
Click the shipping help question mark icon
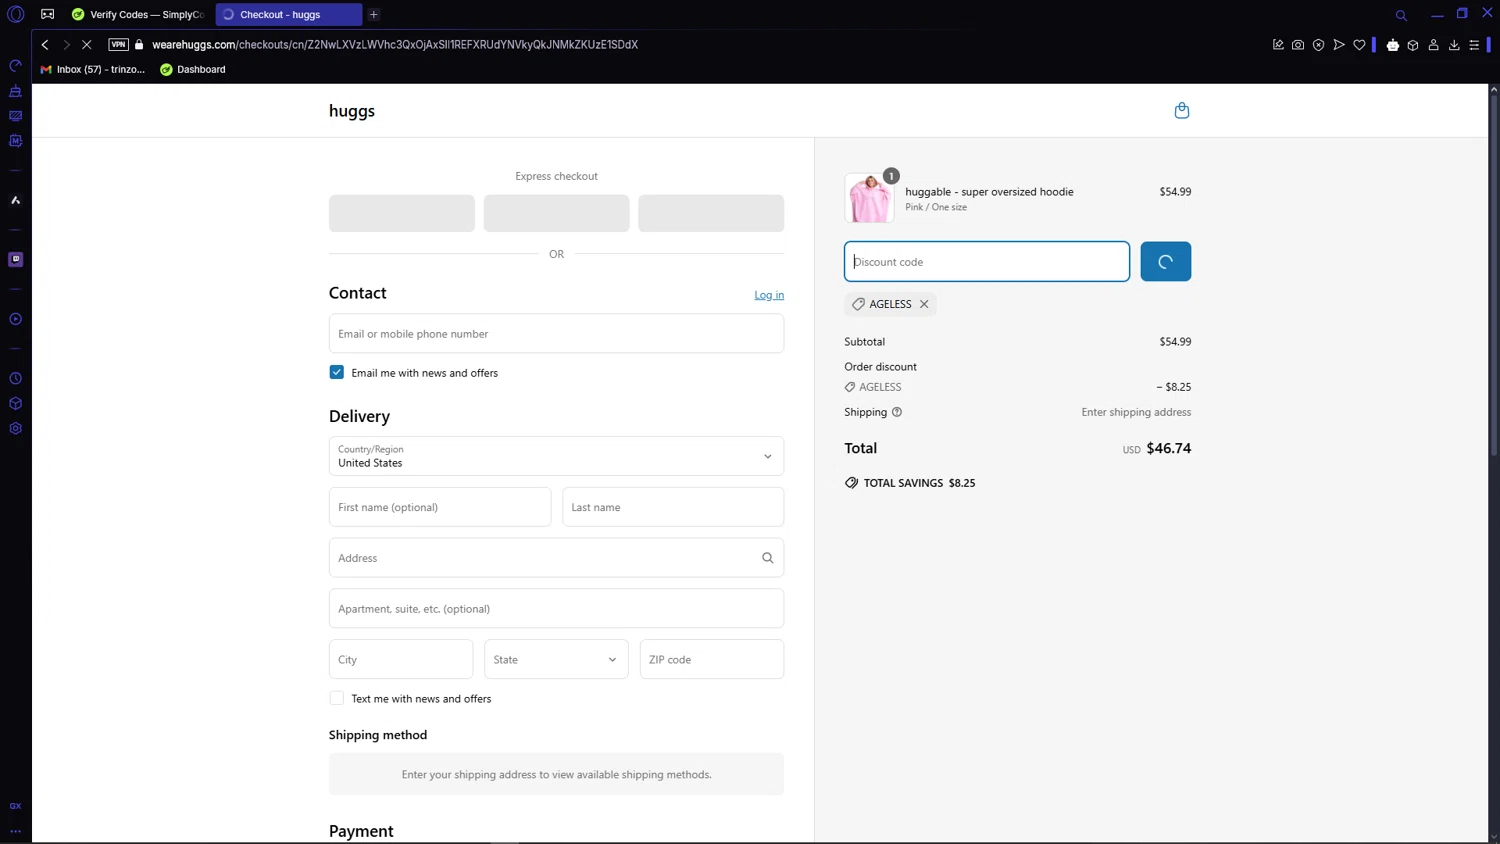click(897, 412)
